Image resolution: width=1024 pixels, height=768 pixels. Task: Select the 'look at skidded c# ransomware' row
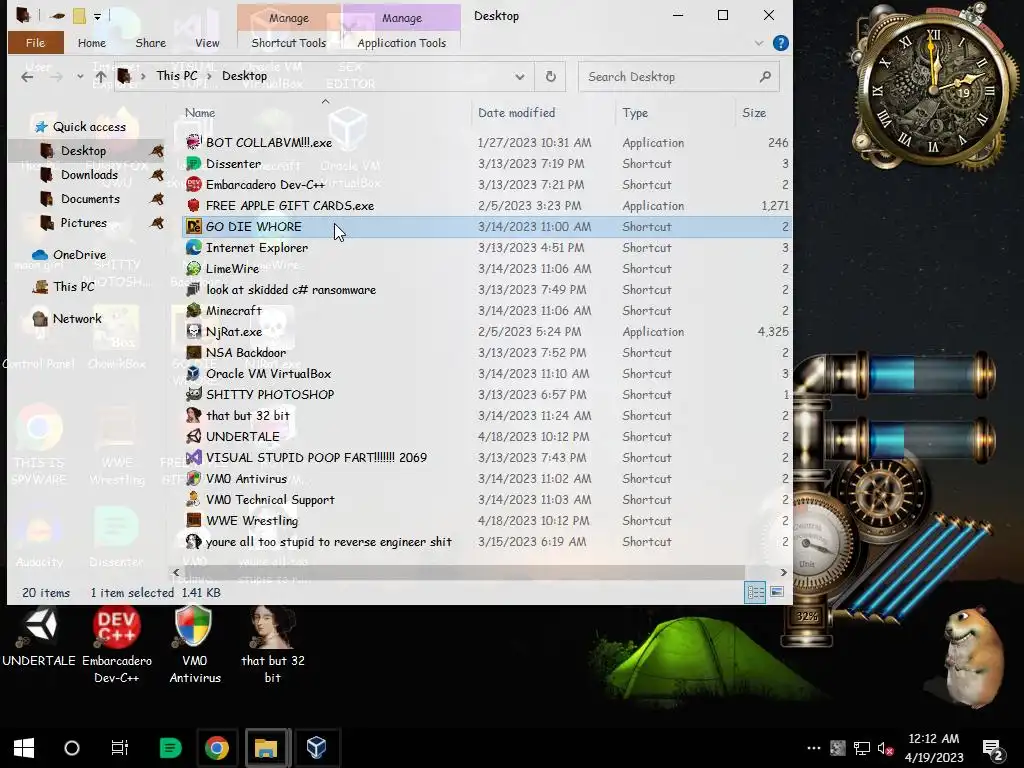(x=487, y=289)
